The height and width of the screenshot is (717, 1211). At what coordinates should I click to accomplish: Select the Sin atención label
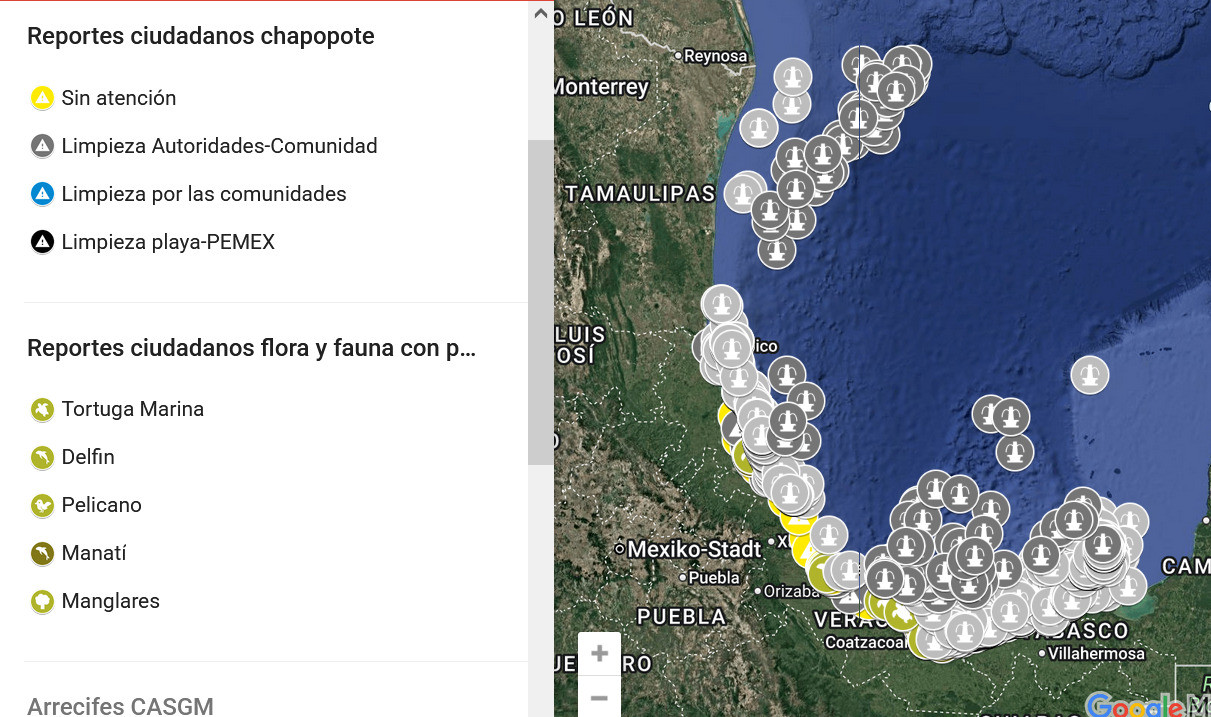tap(119, 98)
